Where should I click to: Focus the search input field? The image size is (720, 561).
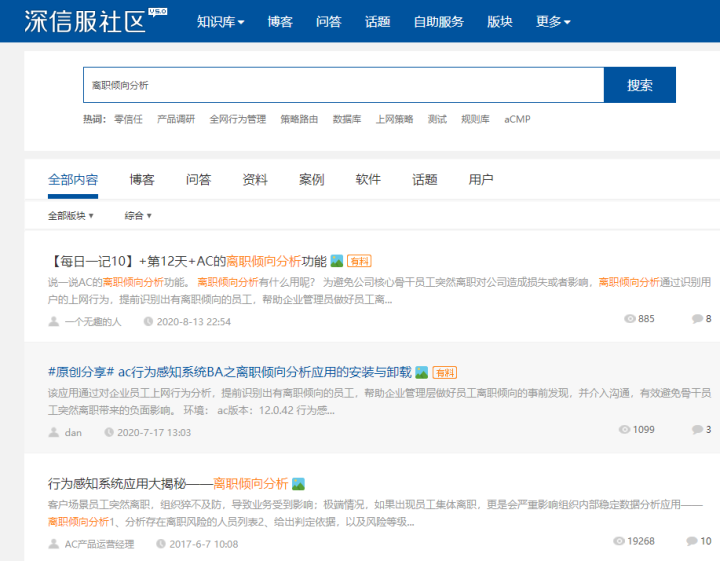pyautogui.click(x=343, y=85)
